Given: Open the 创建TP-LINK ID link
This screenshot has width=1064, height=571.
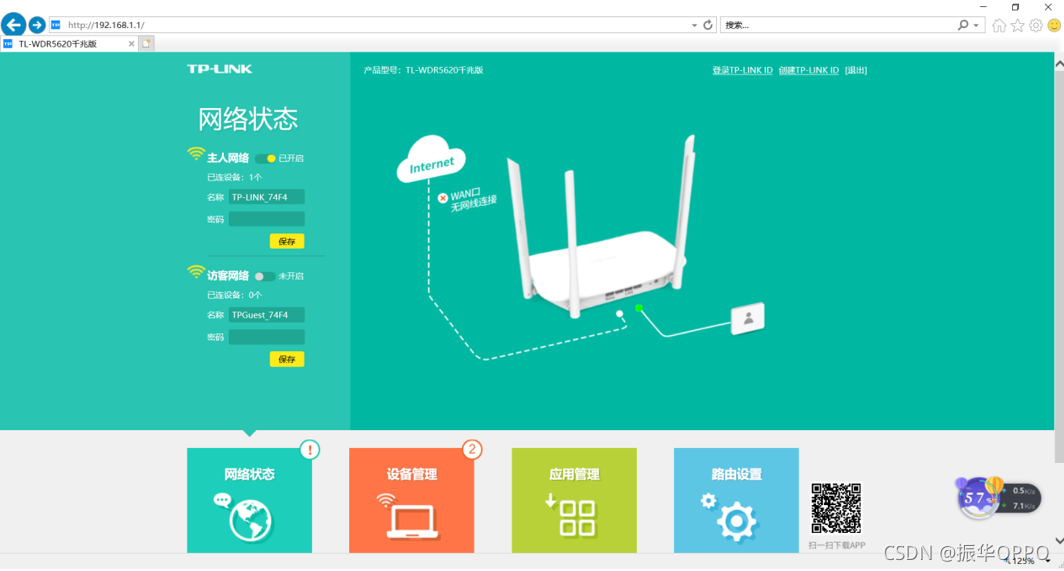Looking at the screenshot, I should click(808, 70).
